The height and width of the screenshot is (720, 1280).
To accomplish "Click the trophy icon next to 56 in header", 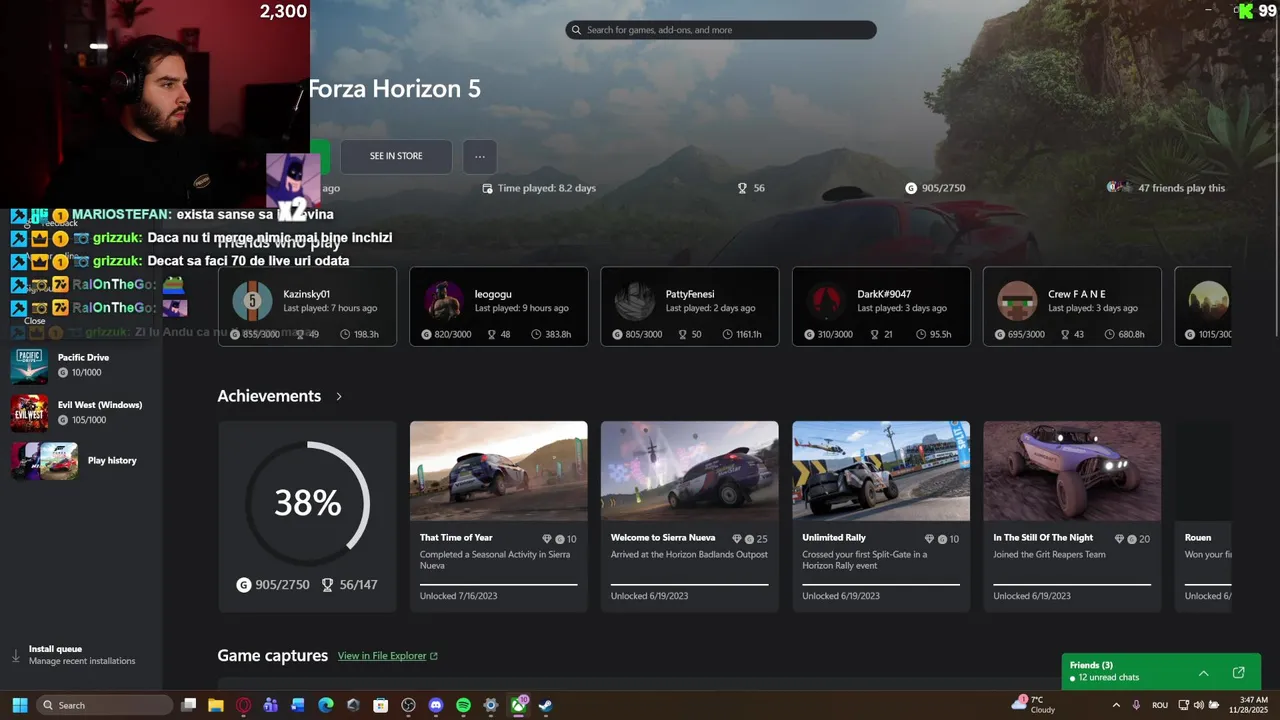I will (x=742, y=188).
